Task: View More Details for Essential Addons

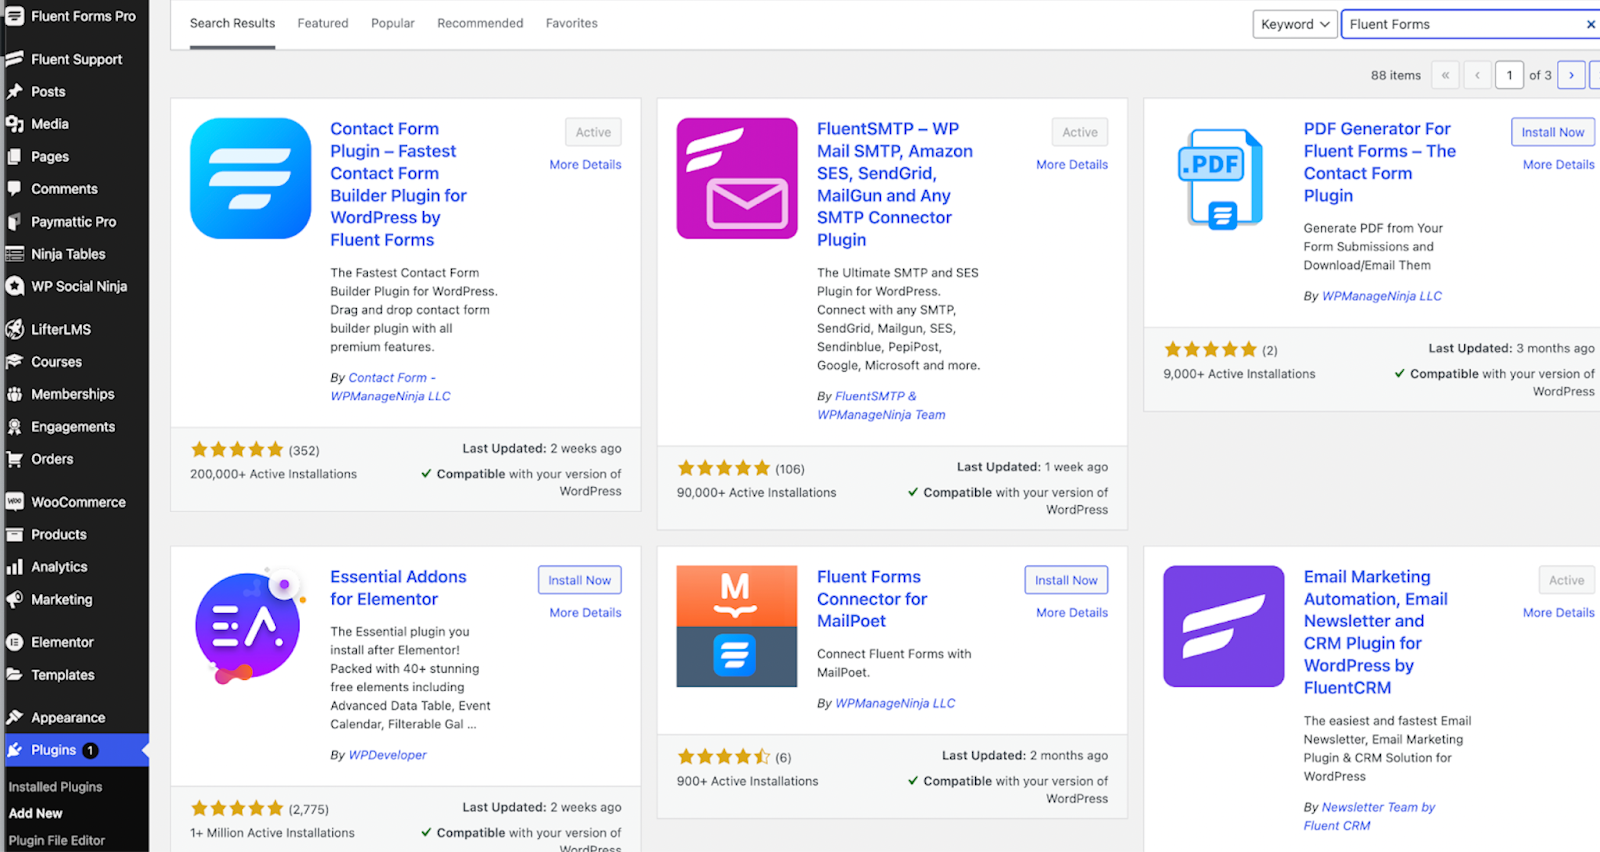Action: 585,613
